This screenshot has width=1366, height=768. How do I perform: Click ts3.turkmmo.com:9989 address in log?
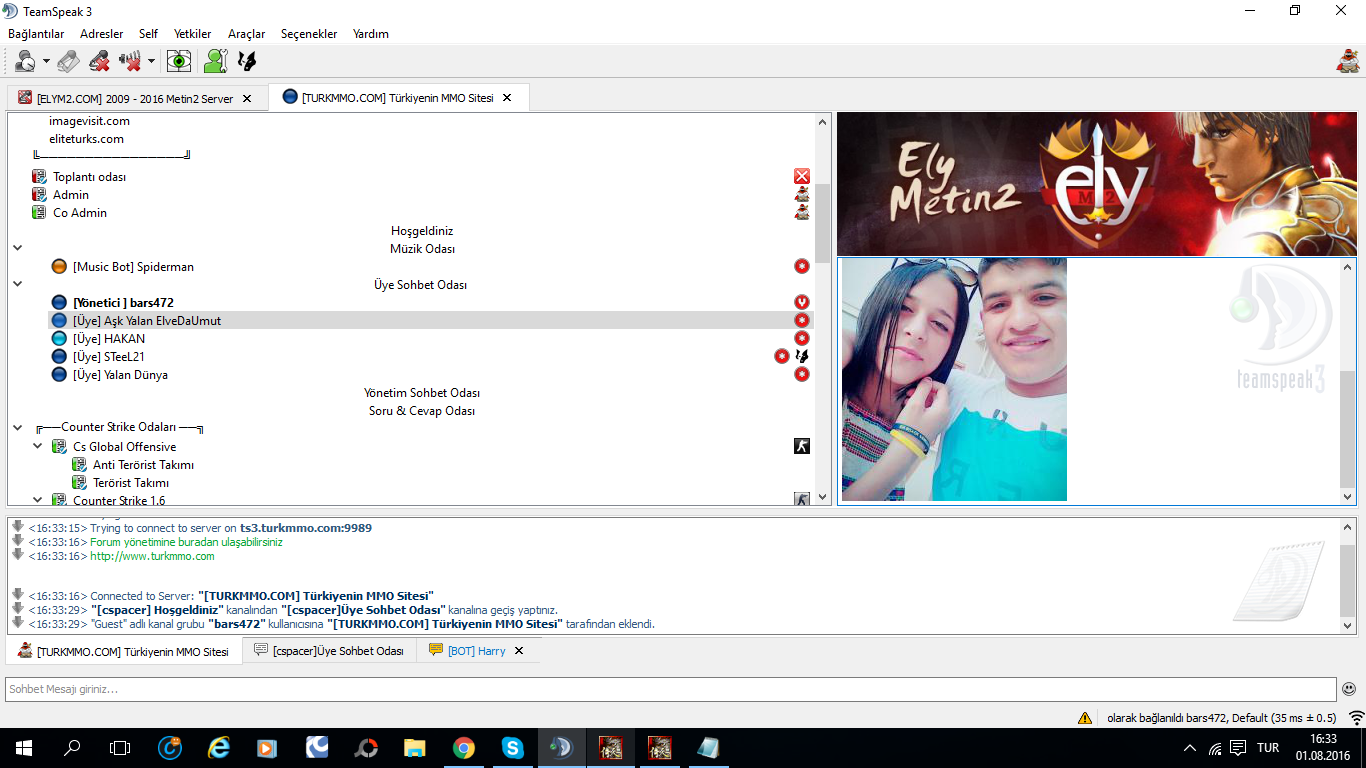click(x=305, y=528)
